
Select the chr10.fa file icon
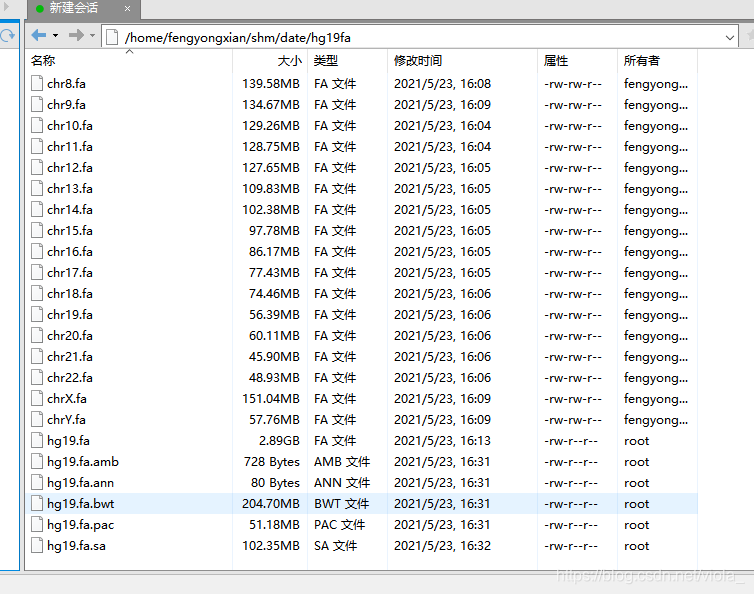pyautogui.click(x=37, y=126)
